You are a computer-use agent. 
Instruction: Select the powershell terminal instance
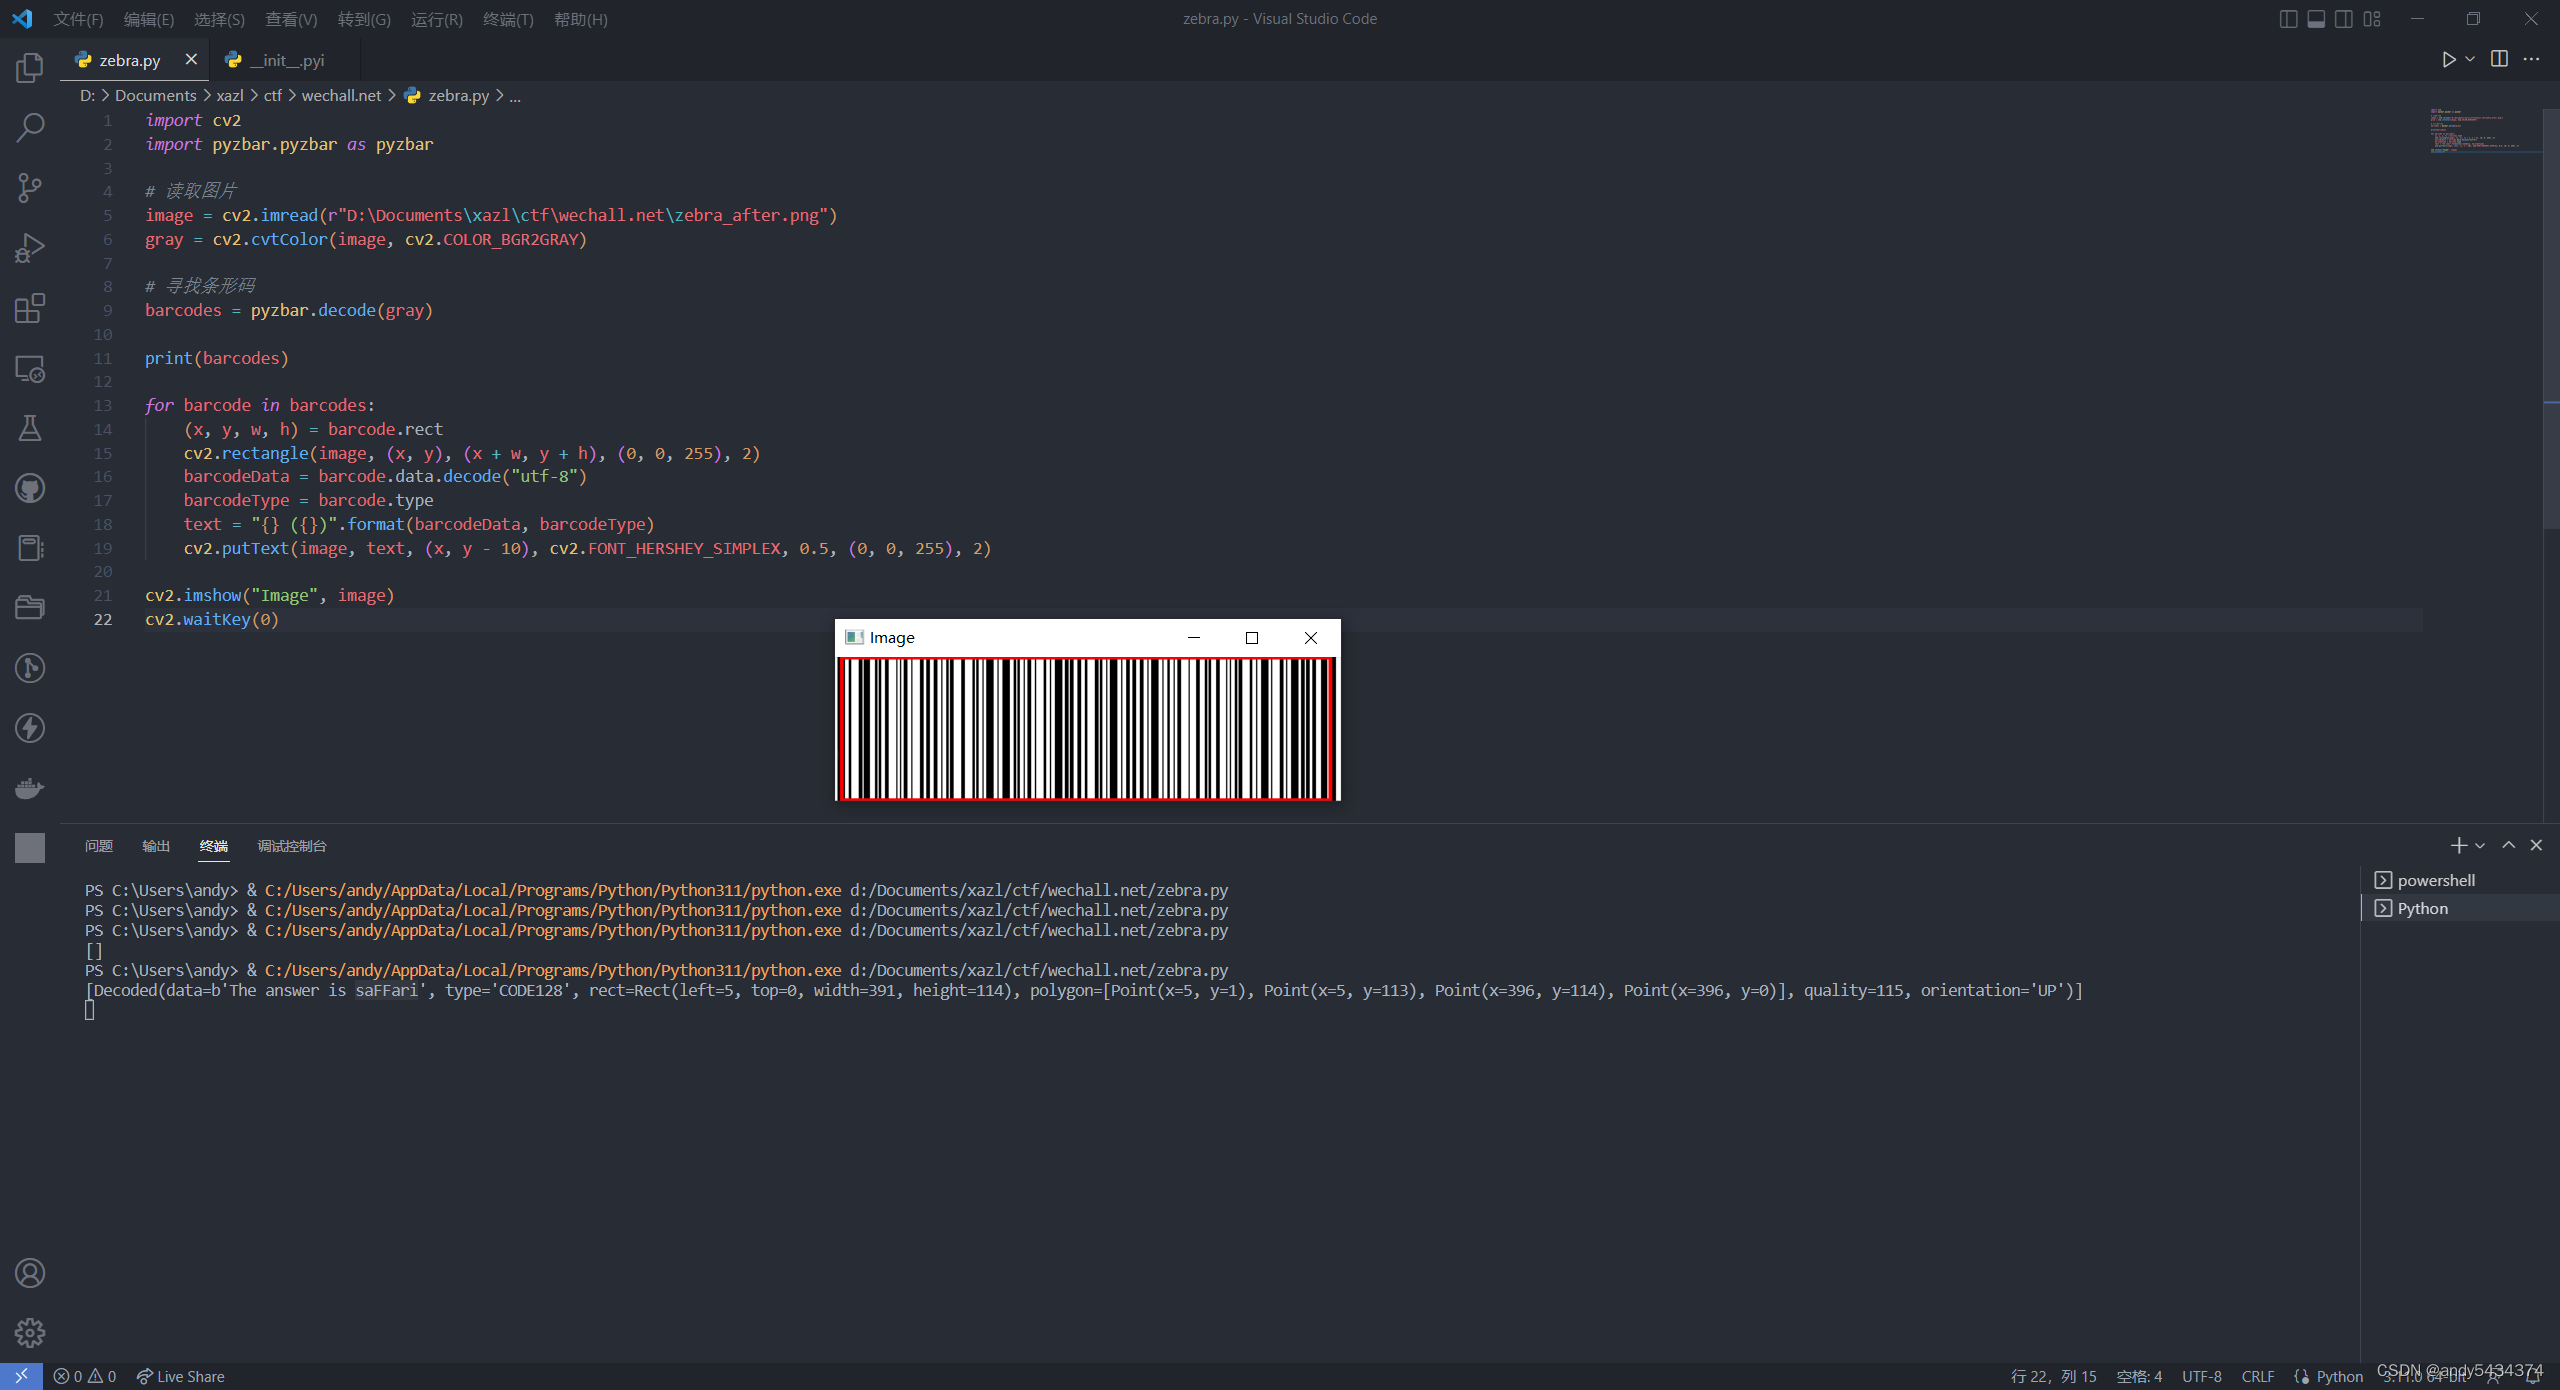(x=2460, y=880)
